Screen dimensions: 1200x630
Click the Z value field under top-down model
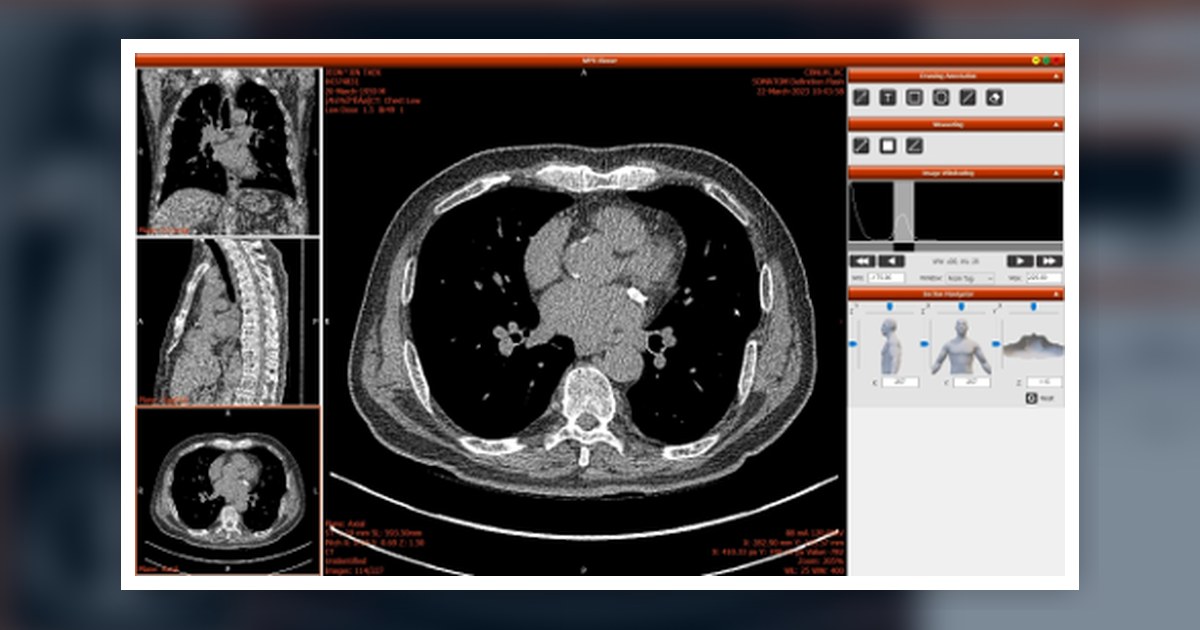pyautogui.click(x=1044, y=382)
